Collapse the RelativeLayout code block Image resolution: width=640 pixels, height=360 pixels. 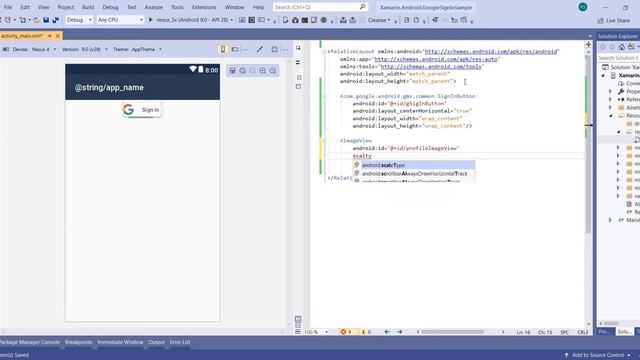[324, 51]
